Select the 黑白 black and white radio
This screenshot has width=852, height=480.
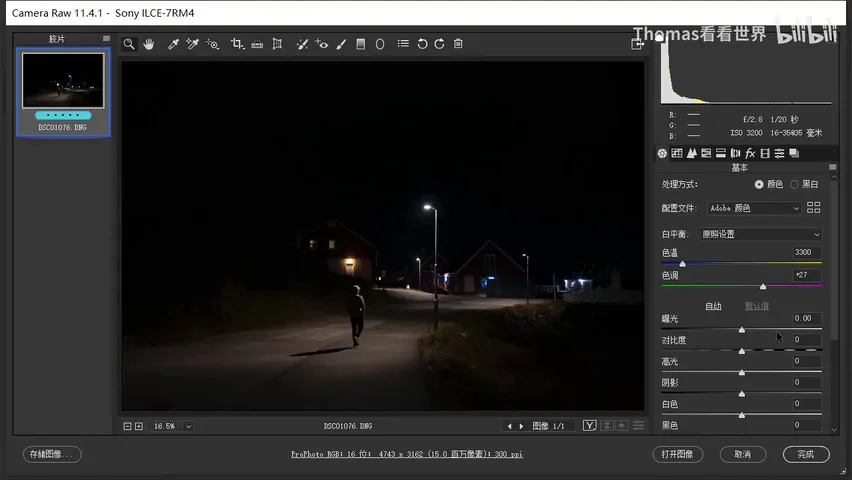(794, 185)
